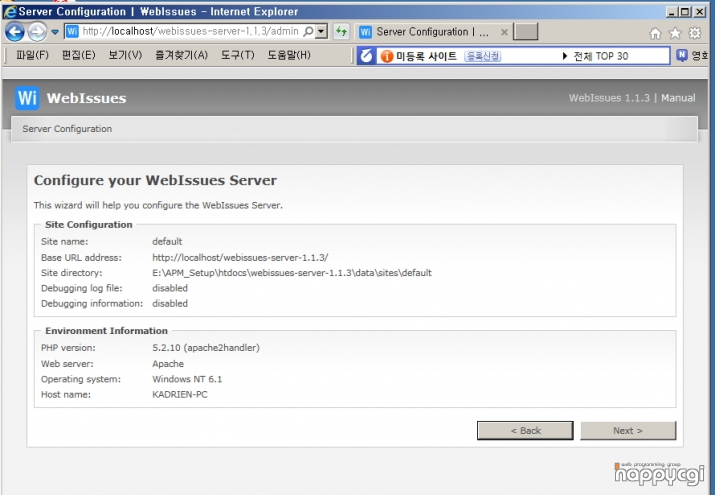
Task: Open Favorites star icon
Action: [675, 33]
